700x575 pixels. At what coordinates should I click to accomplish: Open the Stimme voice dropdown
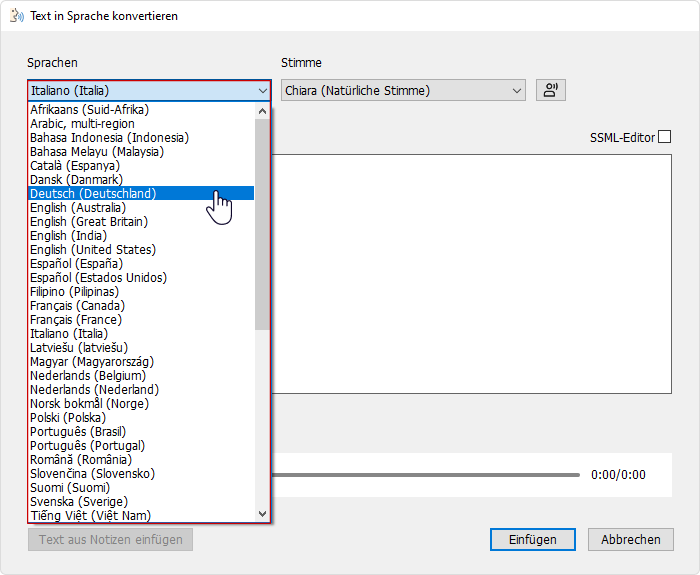pos(403,91)
